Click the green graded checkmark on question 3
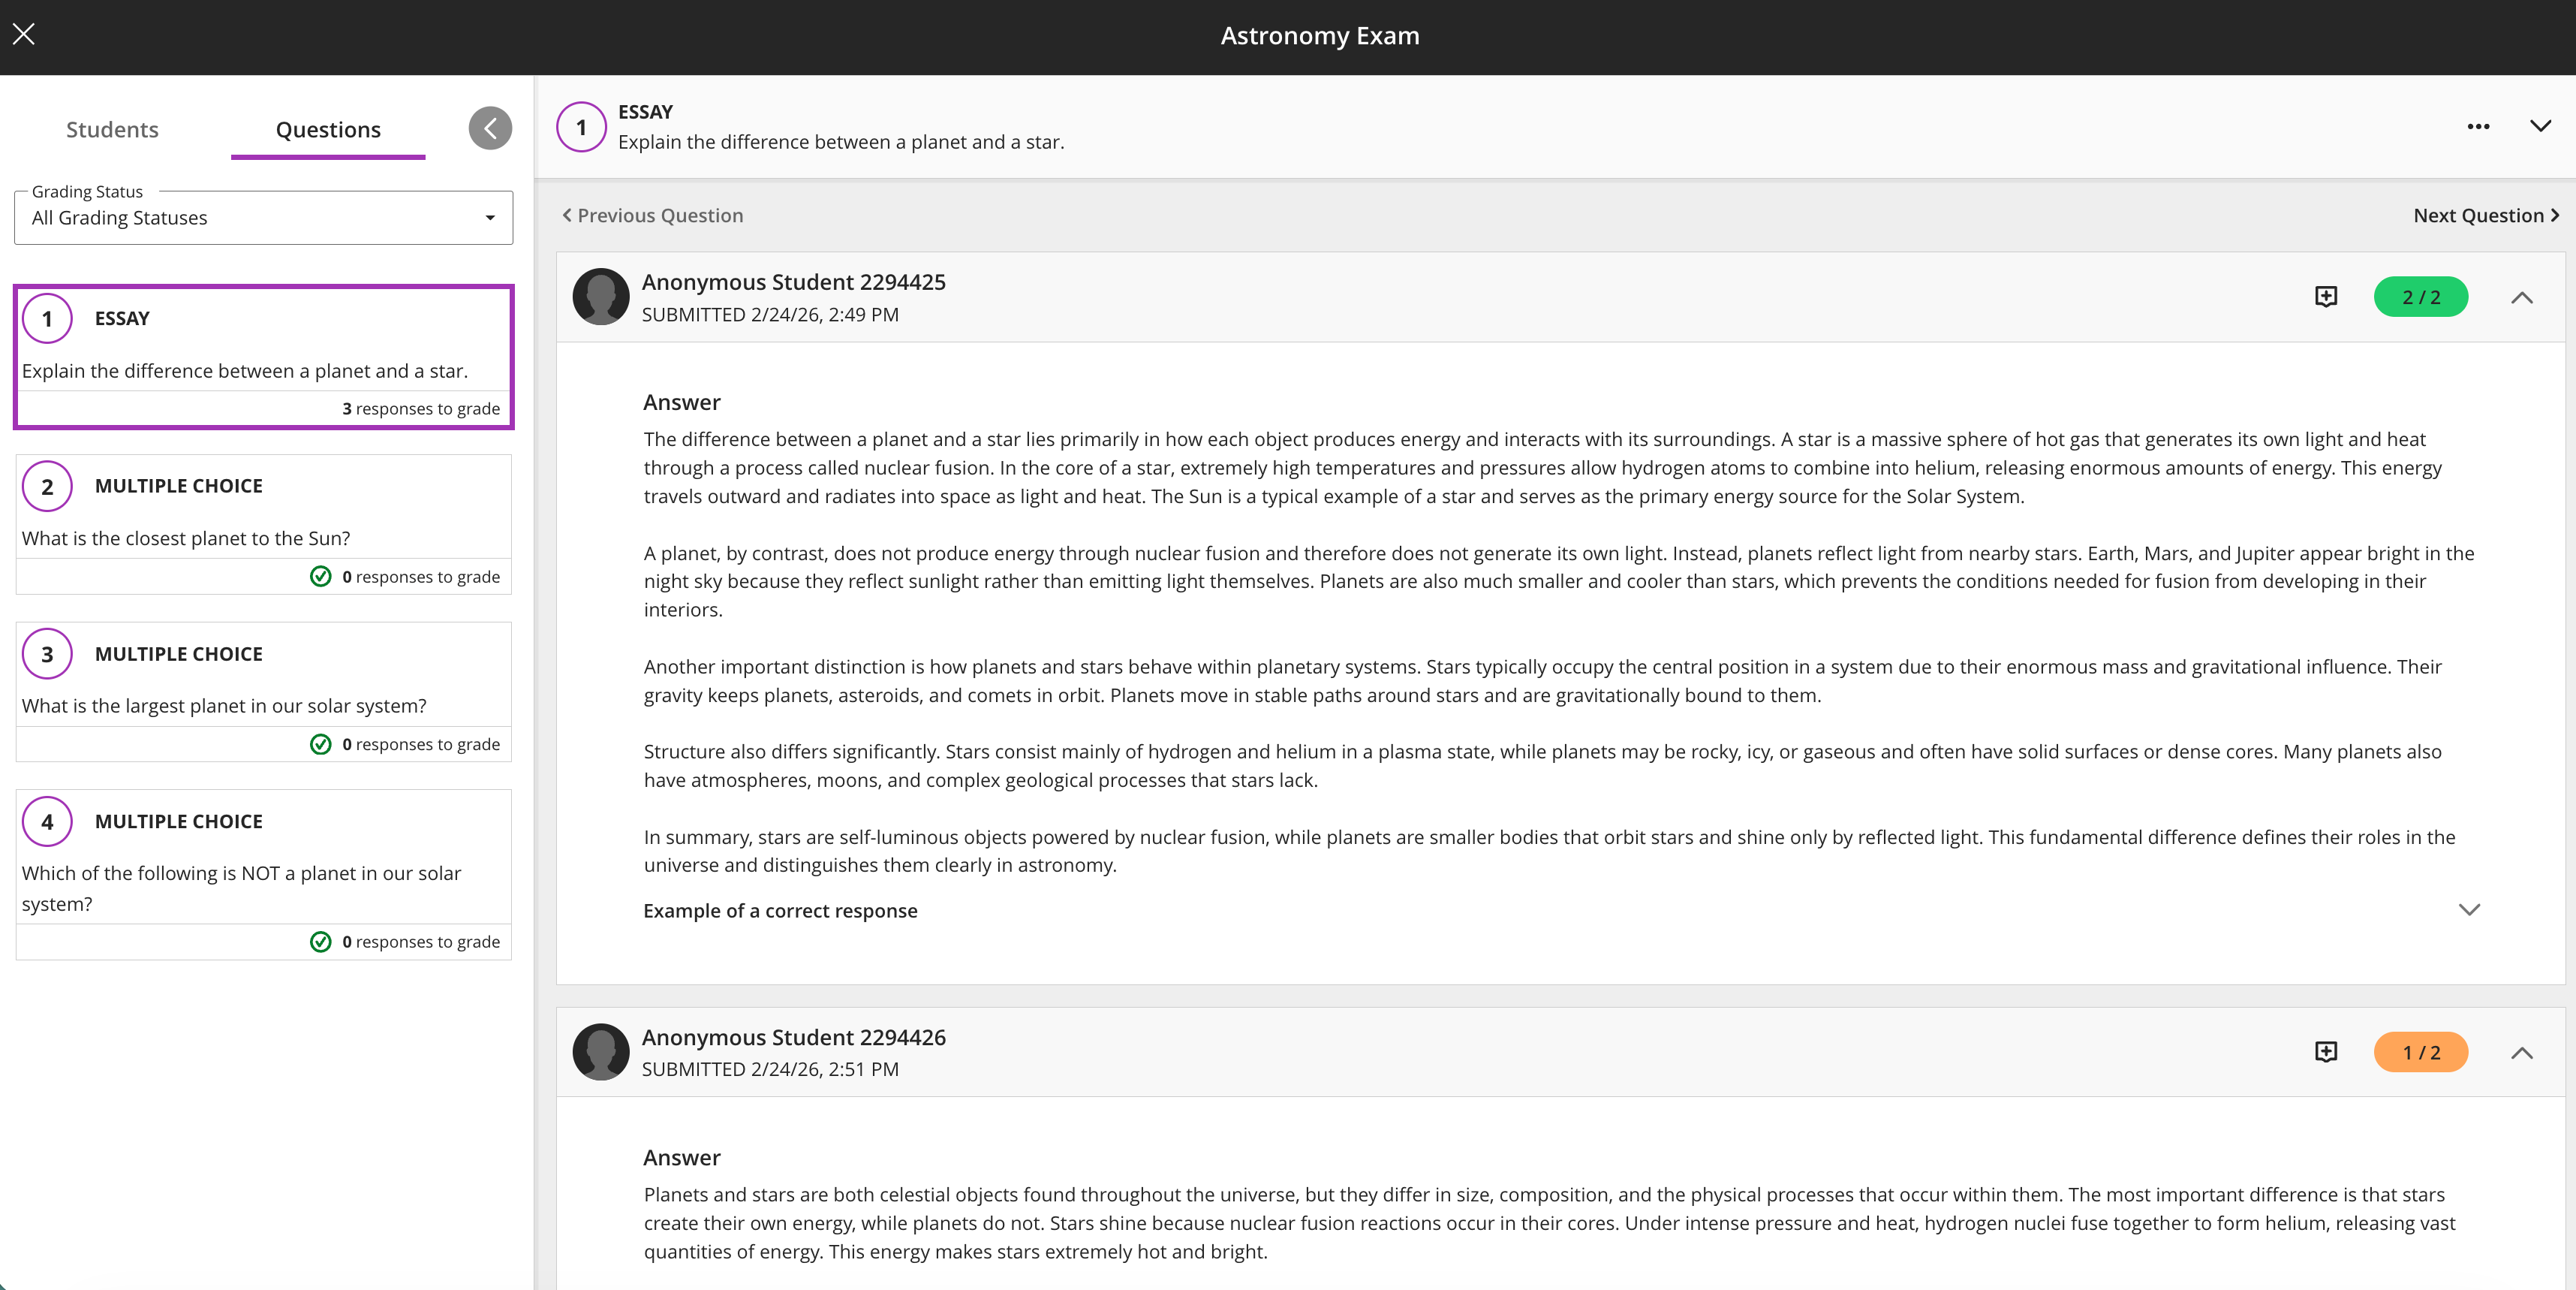 [320, 744]
